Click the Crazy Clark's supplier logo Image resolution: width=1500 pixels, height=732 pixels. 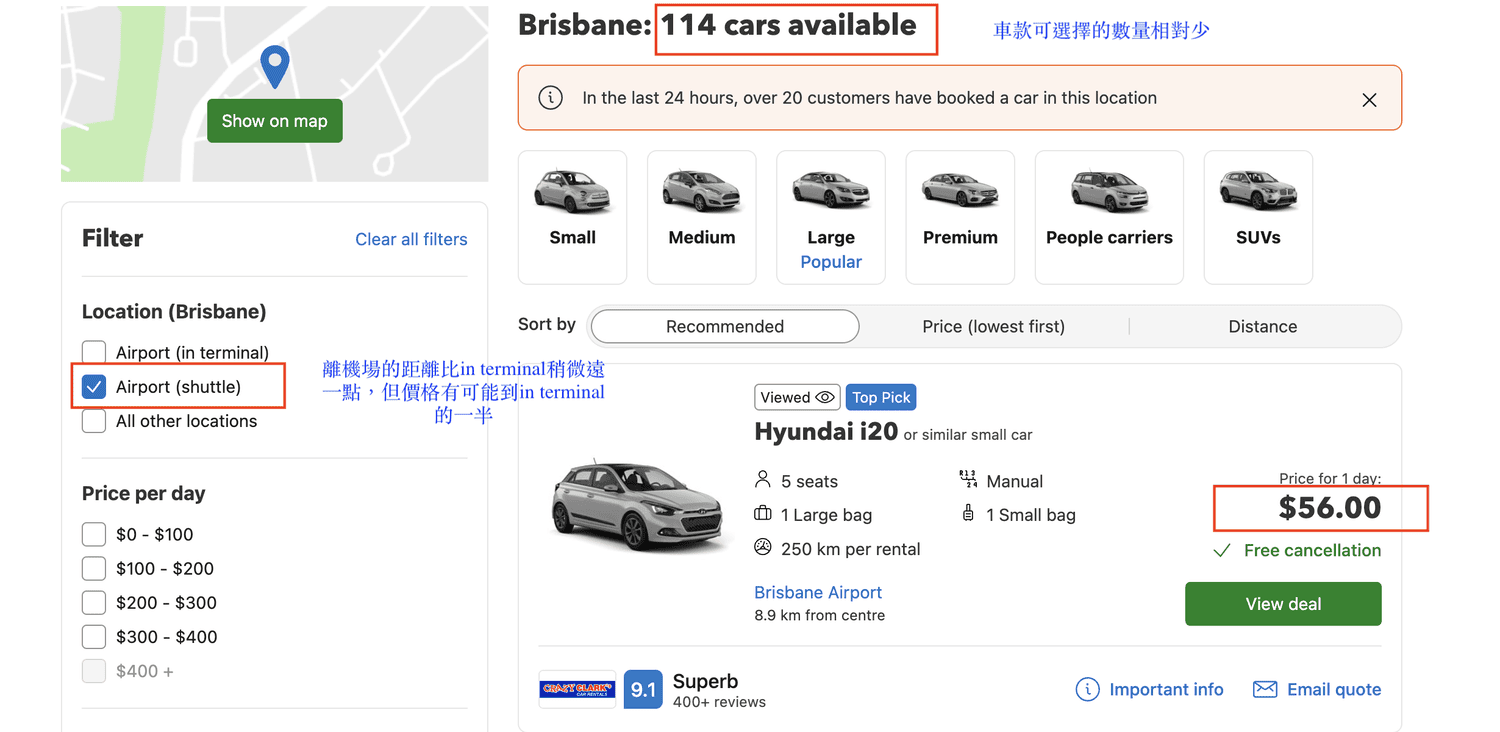[577, 689]
